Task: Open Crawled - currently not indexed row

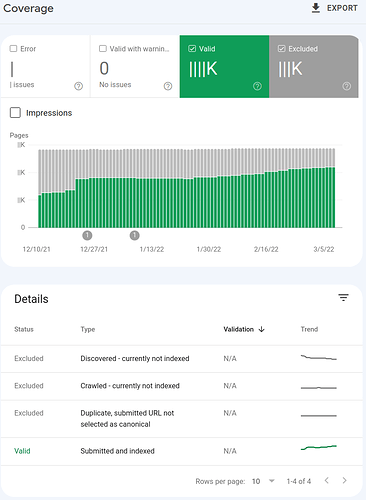Action: (x=182, y=386)
